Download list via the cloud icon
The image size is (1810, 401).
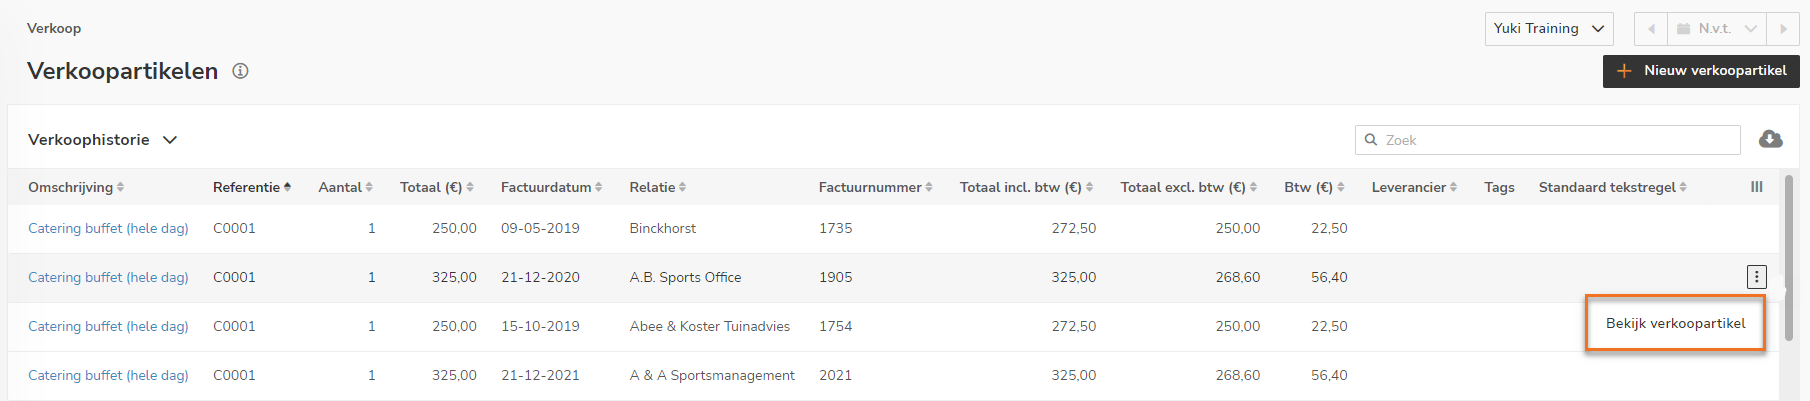point(1770,139)
